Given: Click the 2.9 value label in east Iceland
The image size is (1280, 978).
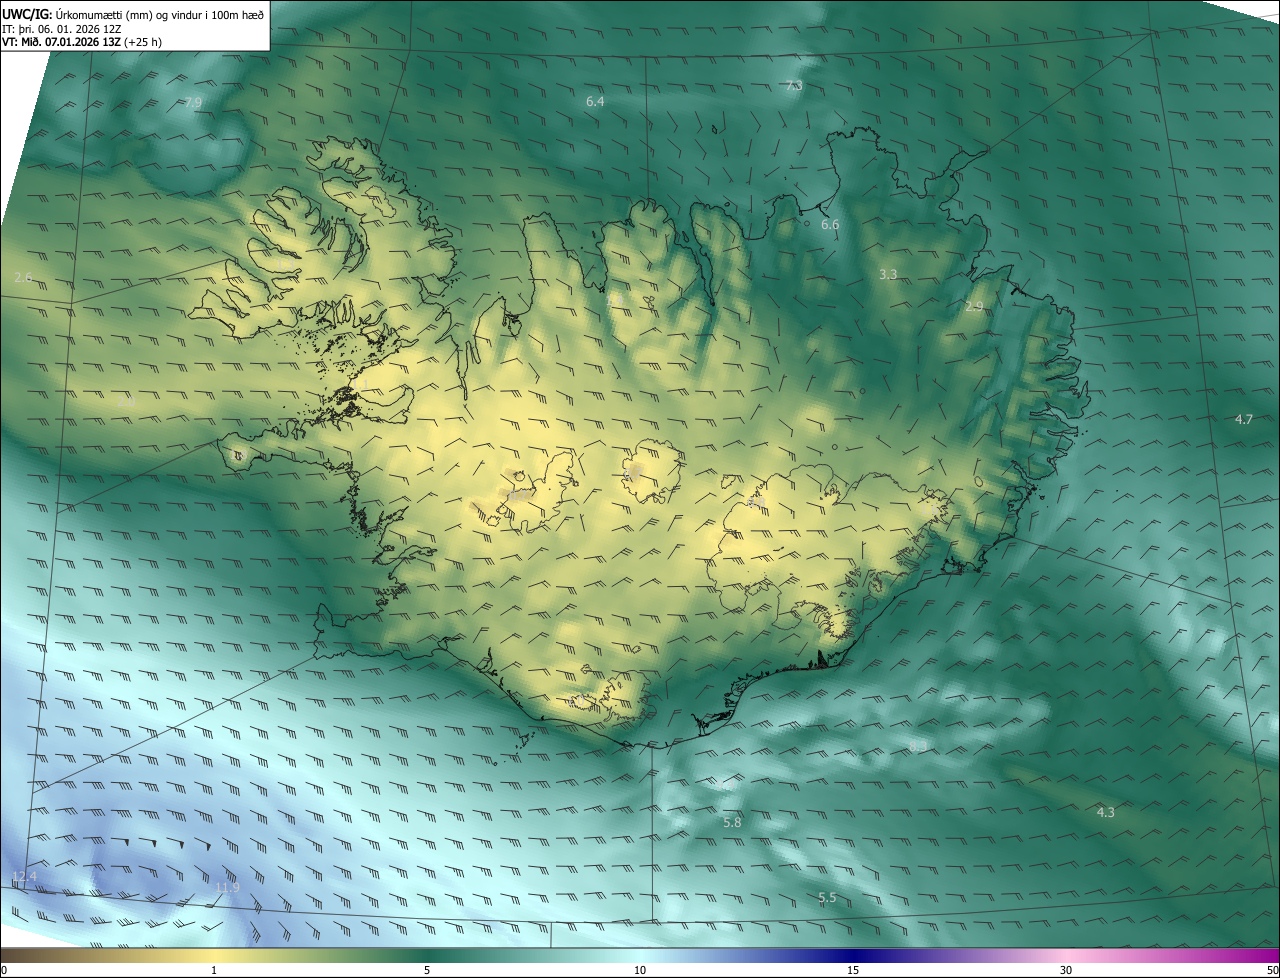Looking at the screenshot, I should click(x=974, y=307).
